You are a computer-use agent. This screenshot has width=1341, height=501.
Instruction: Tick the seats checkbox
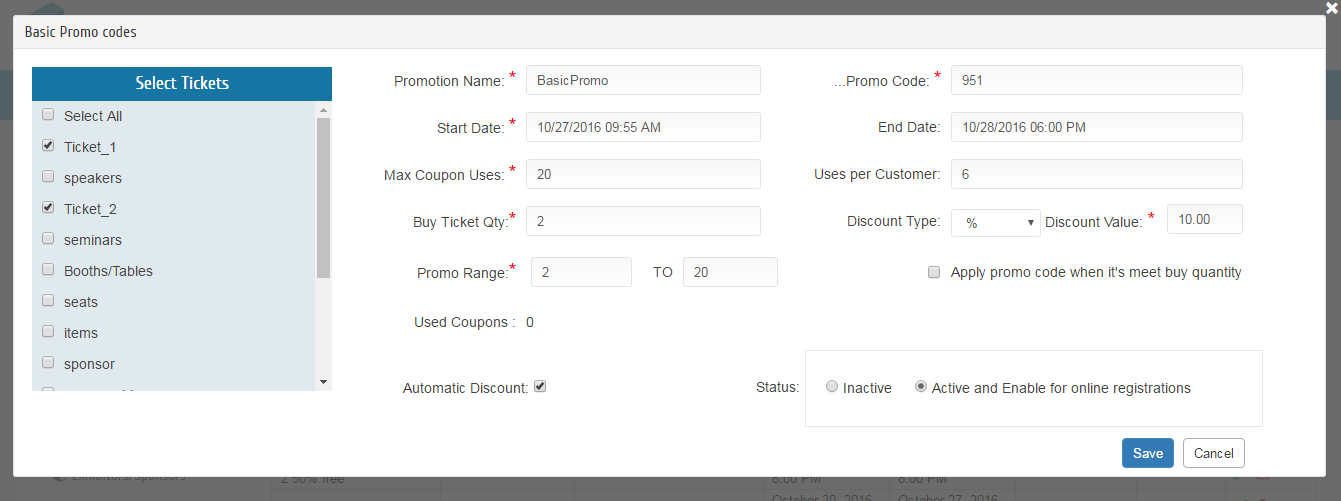coord(48,301)
